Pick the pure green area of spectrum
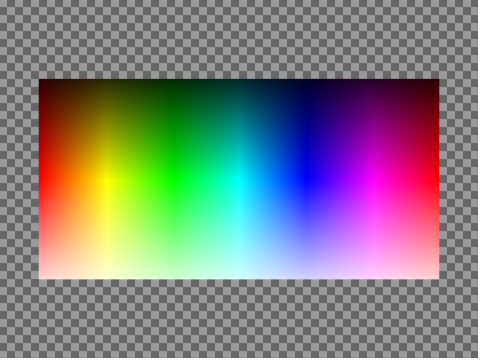Viewport: 480px width, 360px height. [x=173, y=180]
